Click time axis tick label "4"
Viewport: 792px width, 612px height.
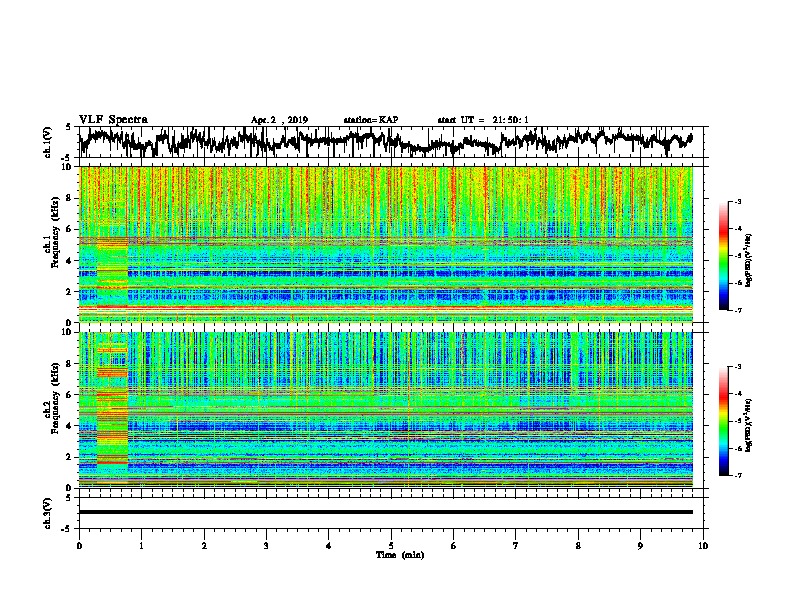coord(329,545)
